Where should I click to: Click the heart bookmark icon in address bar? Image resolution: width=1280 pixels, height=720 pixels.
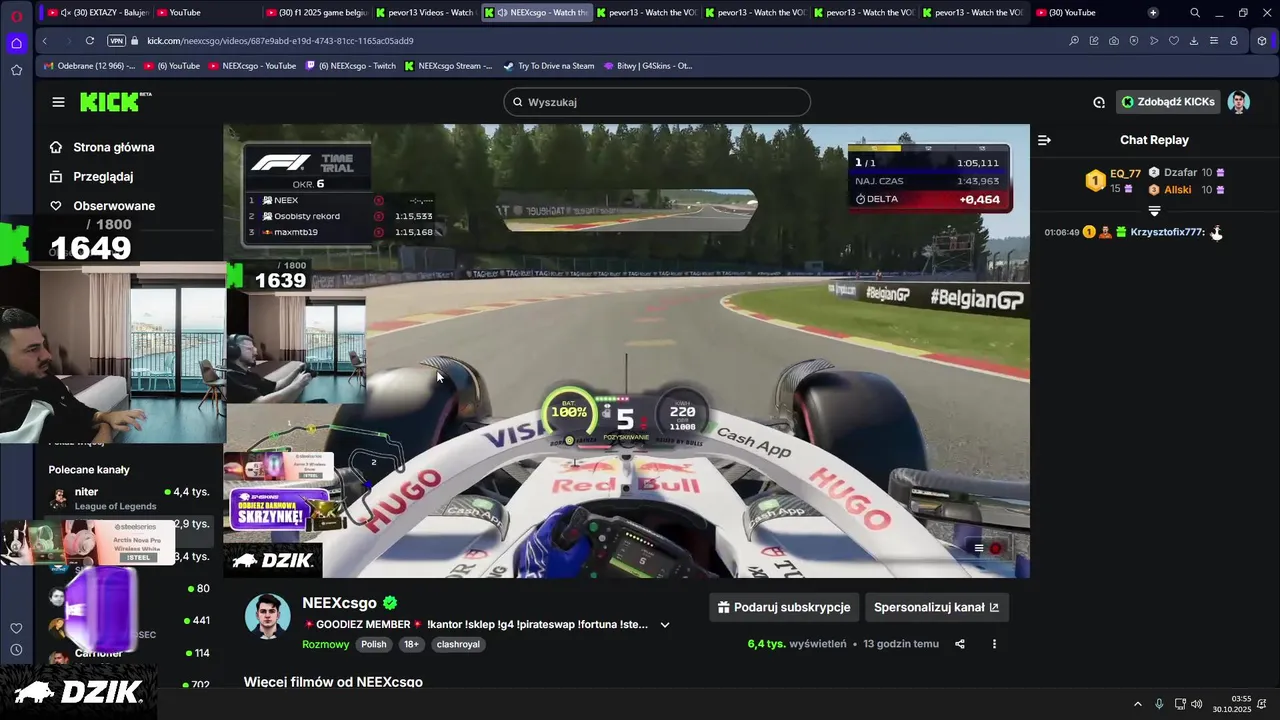1174,41
